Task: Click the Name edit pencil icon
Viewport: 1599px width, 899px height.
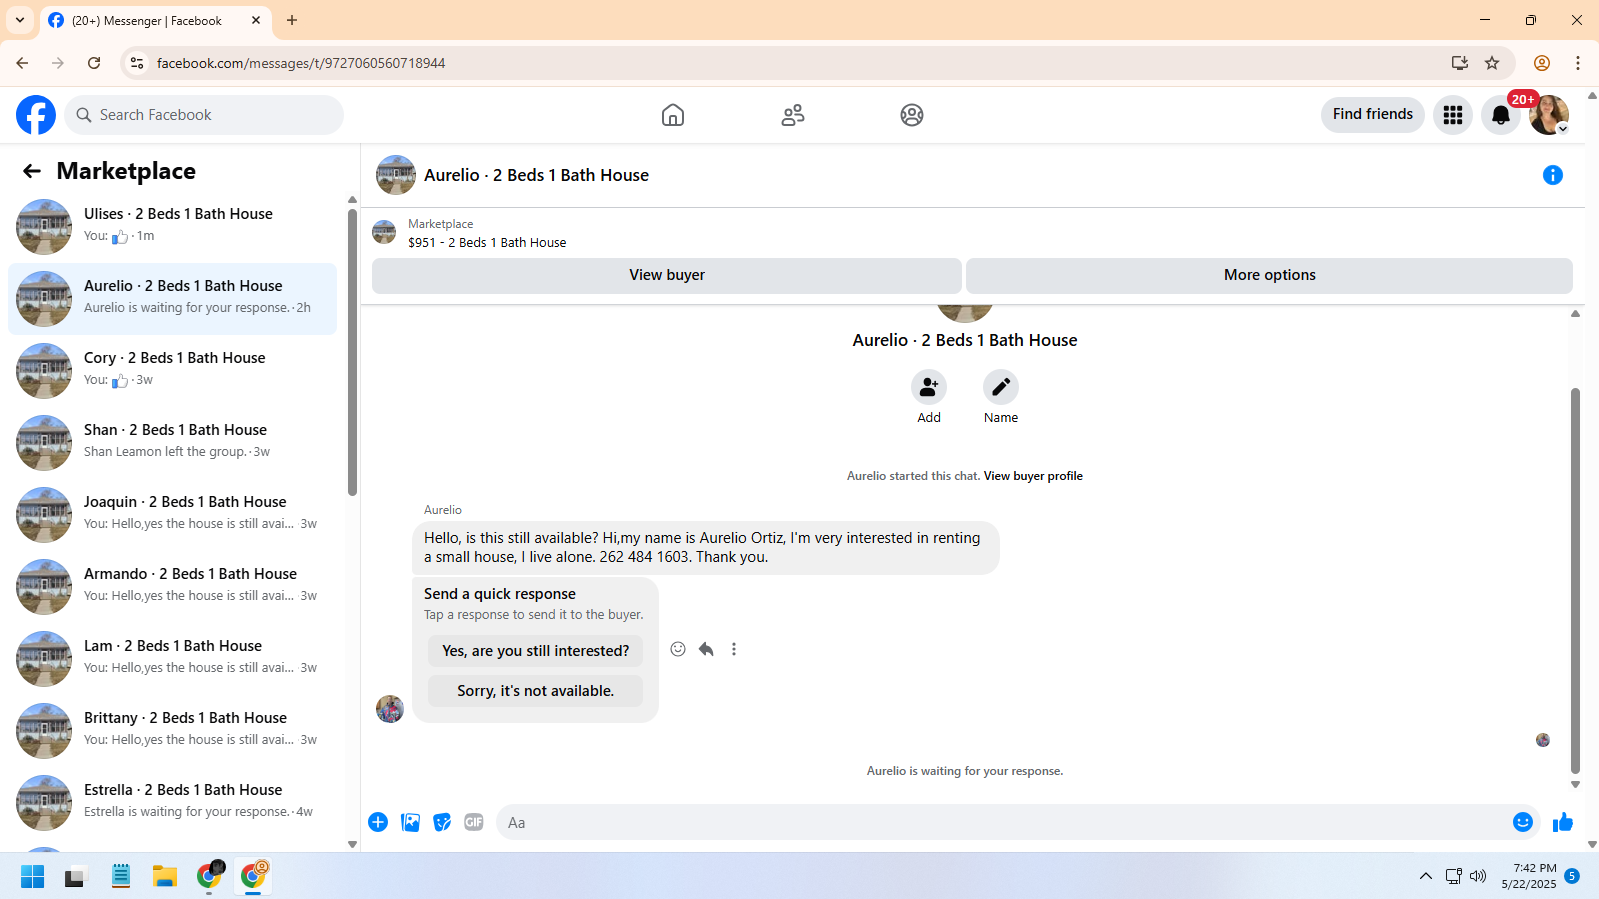Action: point(1001,387)
